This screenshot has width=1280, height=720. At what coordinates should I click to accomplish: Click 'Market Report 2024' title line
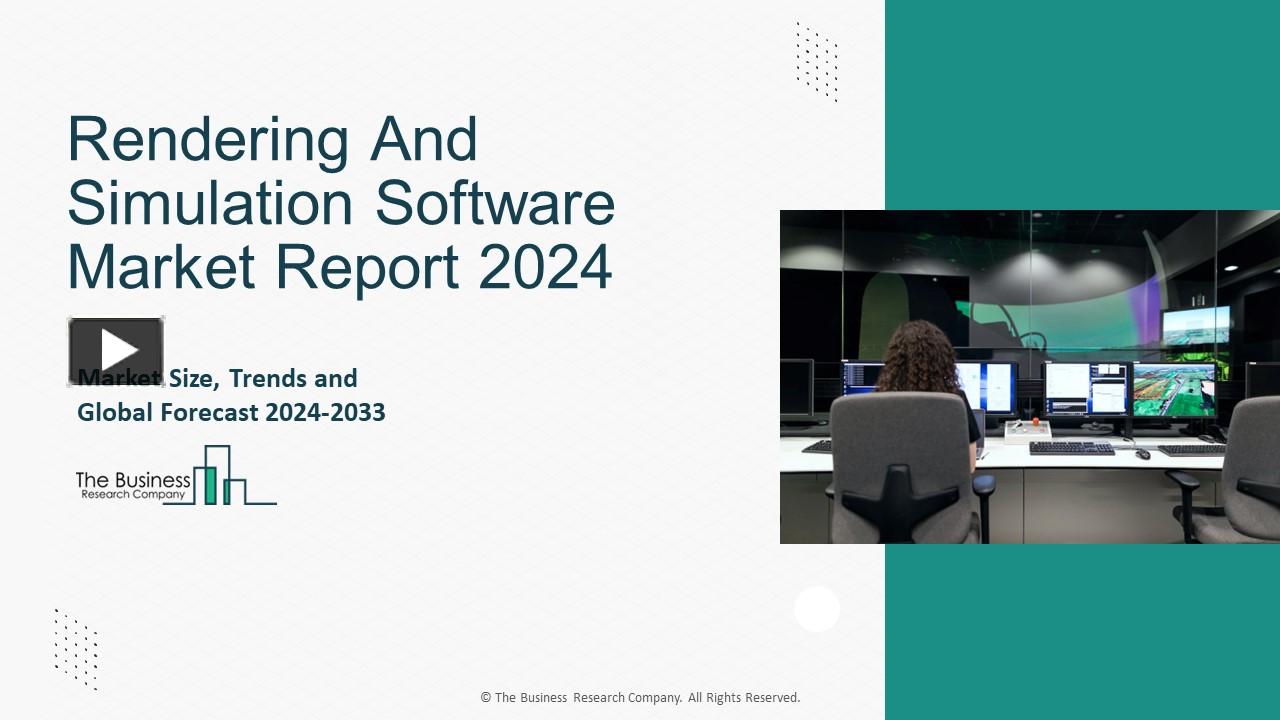[x=340, y=266]
